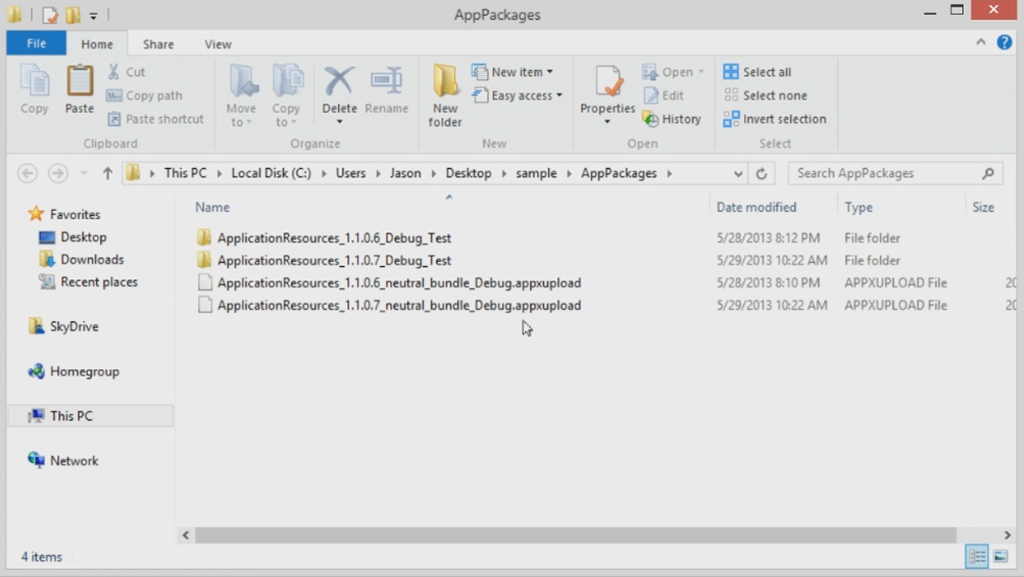1024x577 pixels.
Task: Create a New folder from ribbon
Action: [x=445, y=96]
